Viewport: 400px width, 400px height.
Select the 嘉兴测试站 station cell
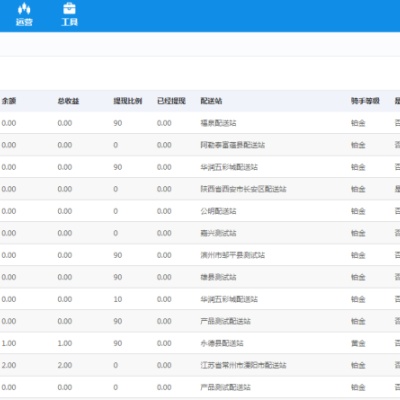(218, 233)
